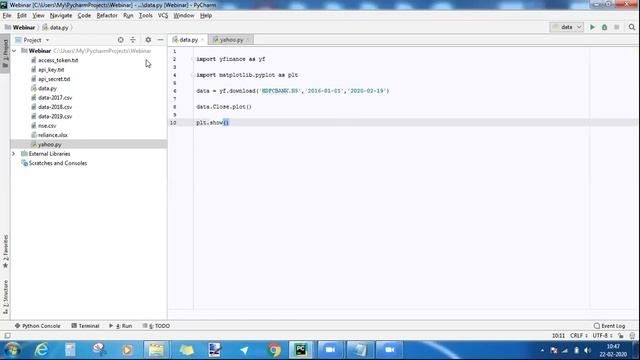Open the VCS menu
Screen dimensions: 640x360
pyautogui.click(x=163, y=16)
